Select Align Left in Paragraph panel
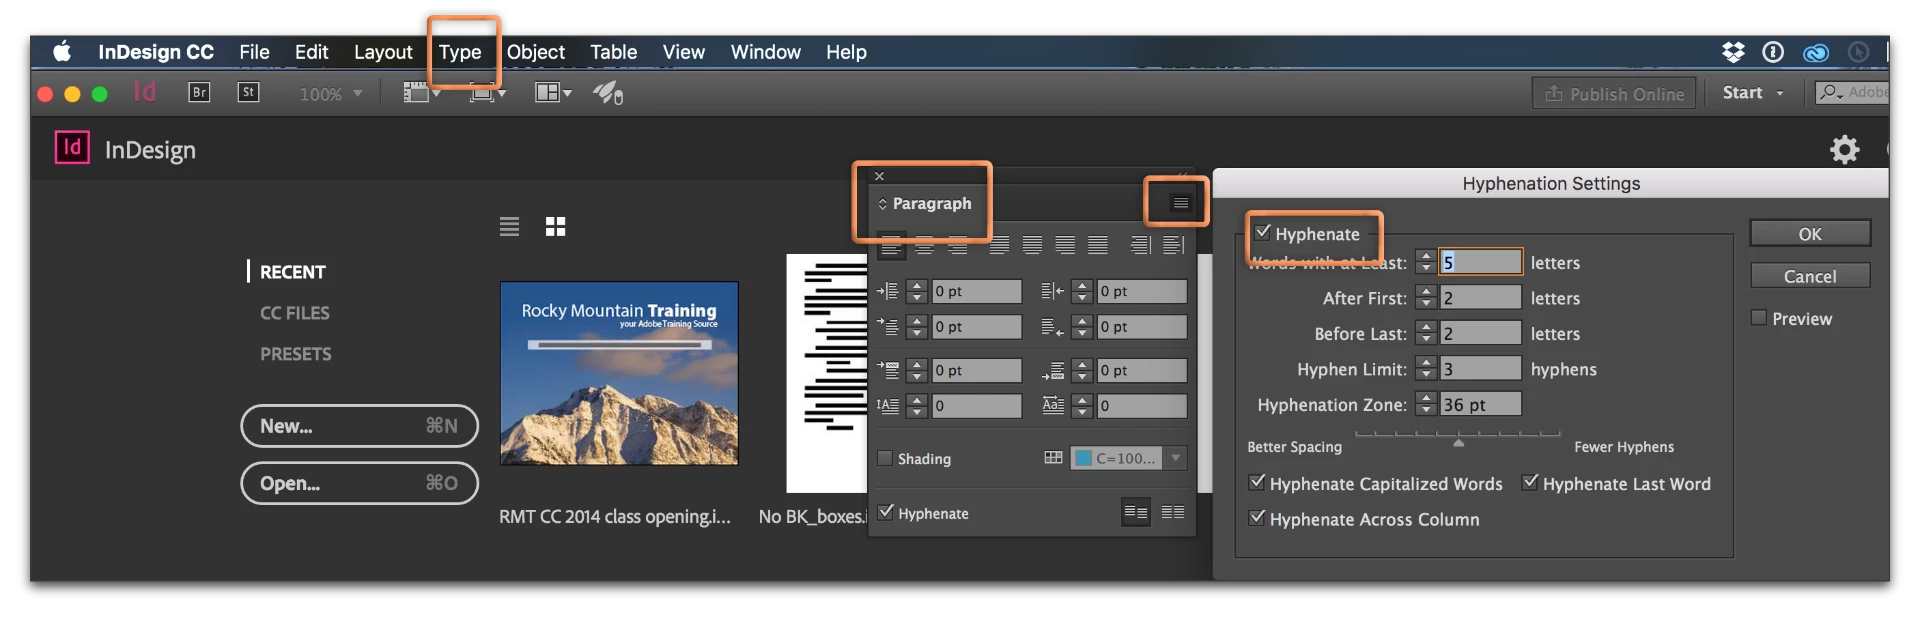Viewport: 1920px width, 617px height. [x=890, y=245]
